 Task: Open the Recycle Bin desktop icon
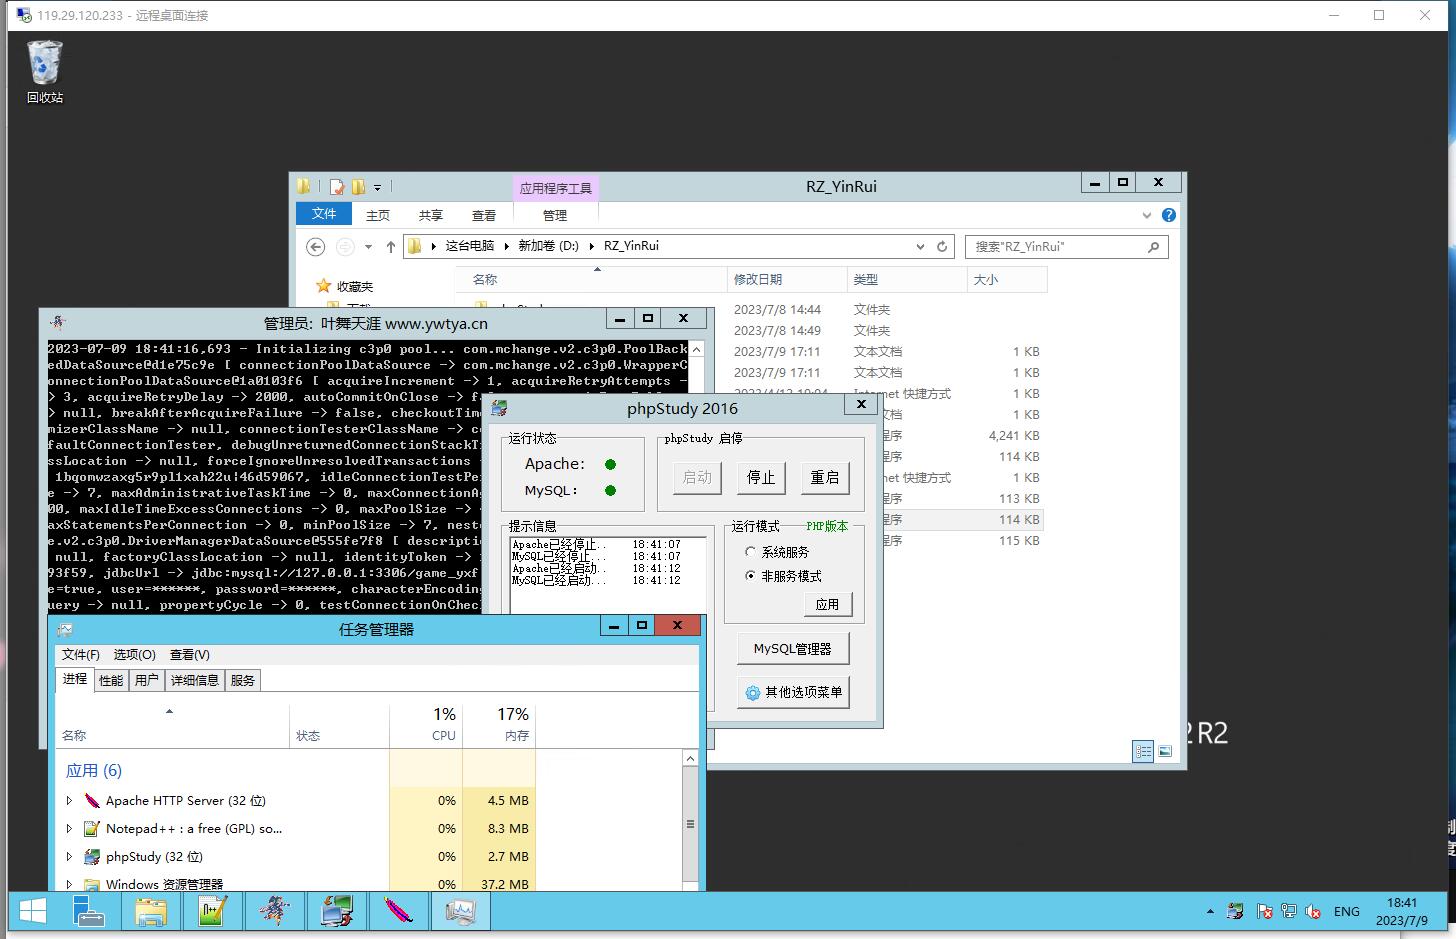[x=44, y=72]
